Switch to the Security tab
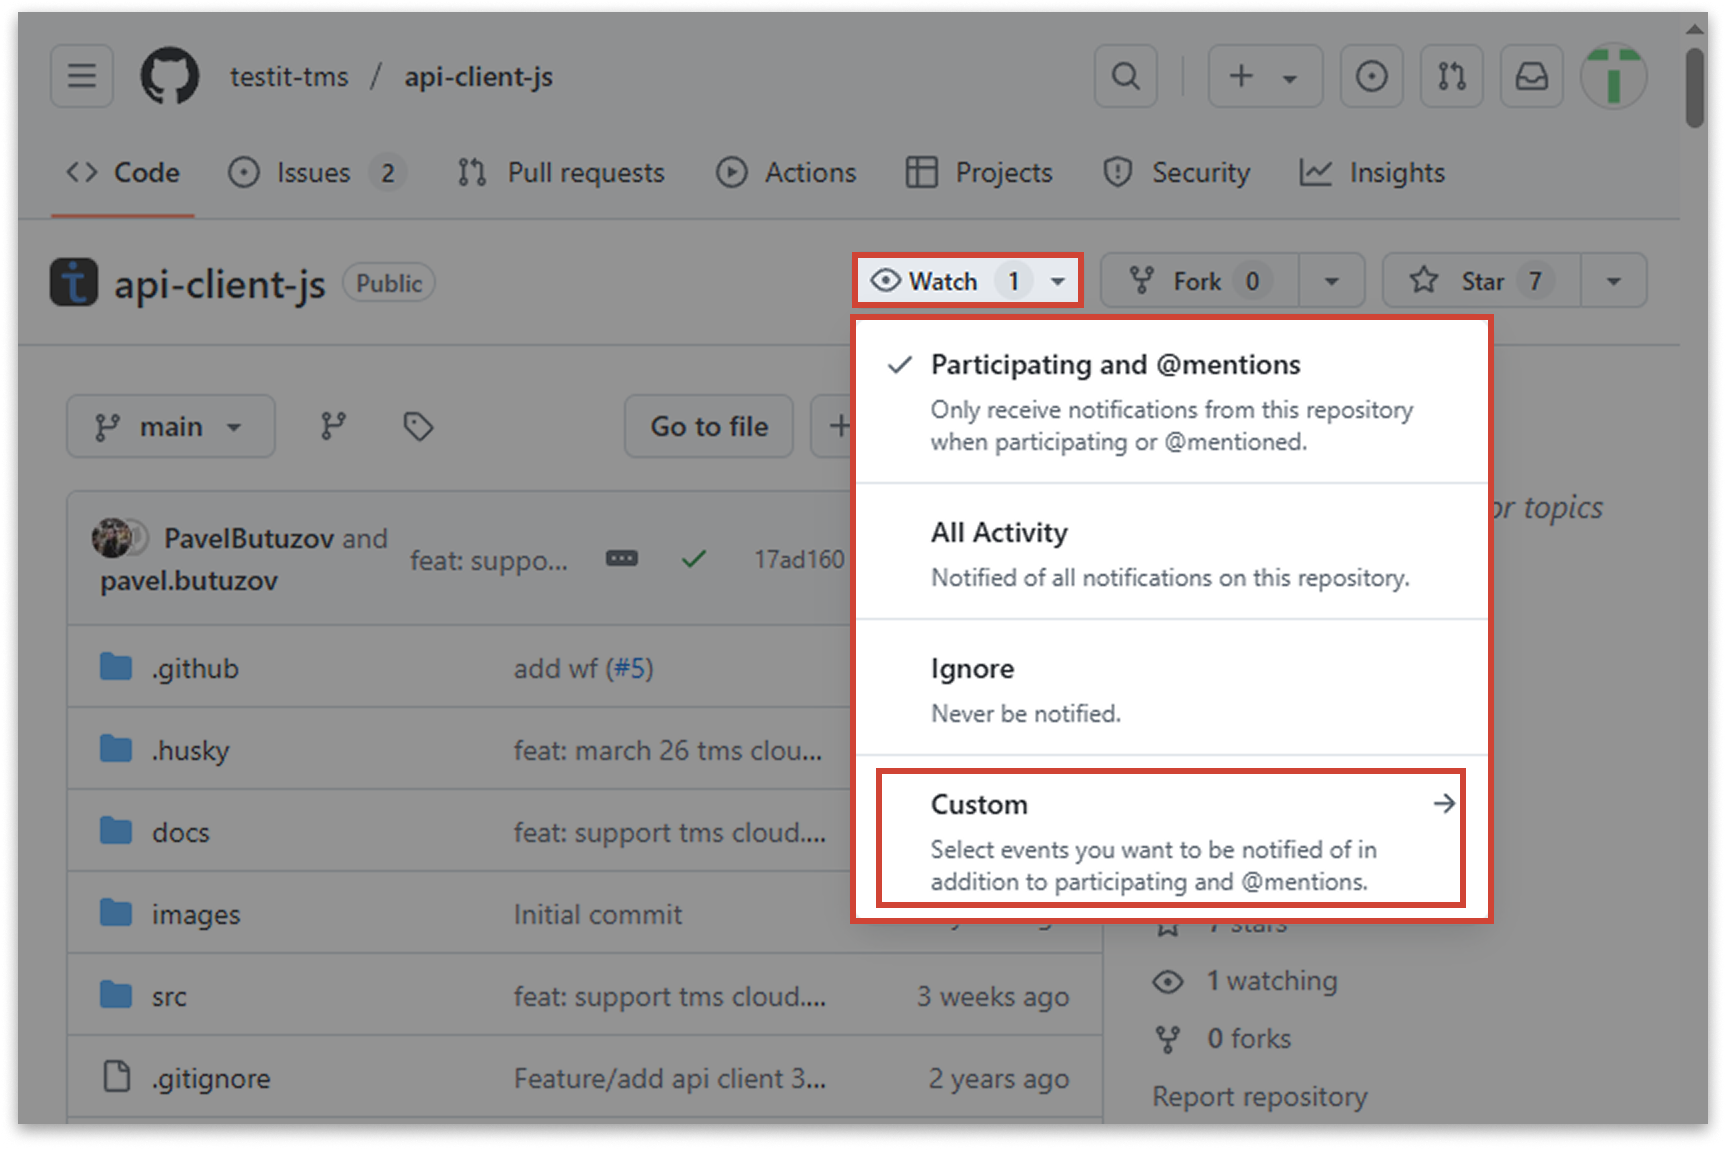The width and height of the screenshot is (1726, 1150). point(1177,172)
